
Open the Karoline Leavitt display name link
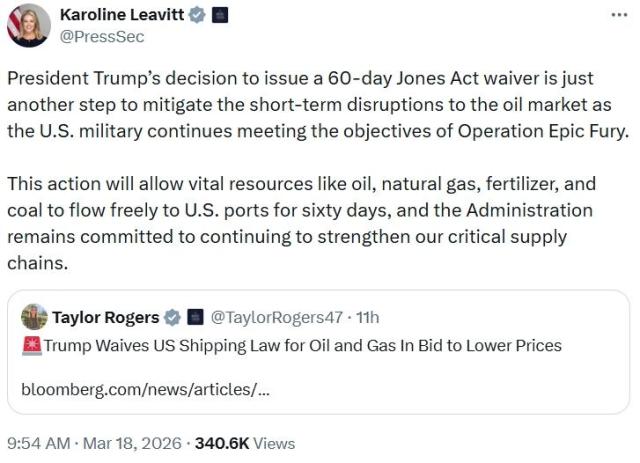pos(124,15)
